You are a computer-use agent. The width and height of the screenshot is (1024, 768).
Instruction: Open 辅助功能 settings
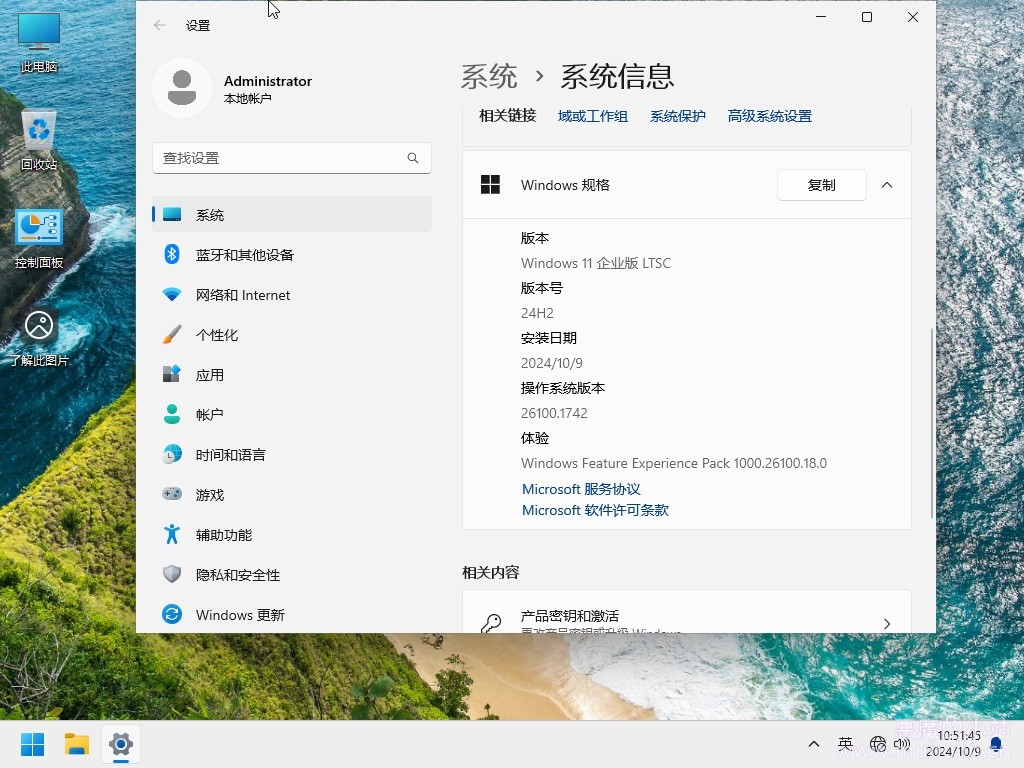tap(292, 534)
